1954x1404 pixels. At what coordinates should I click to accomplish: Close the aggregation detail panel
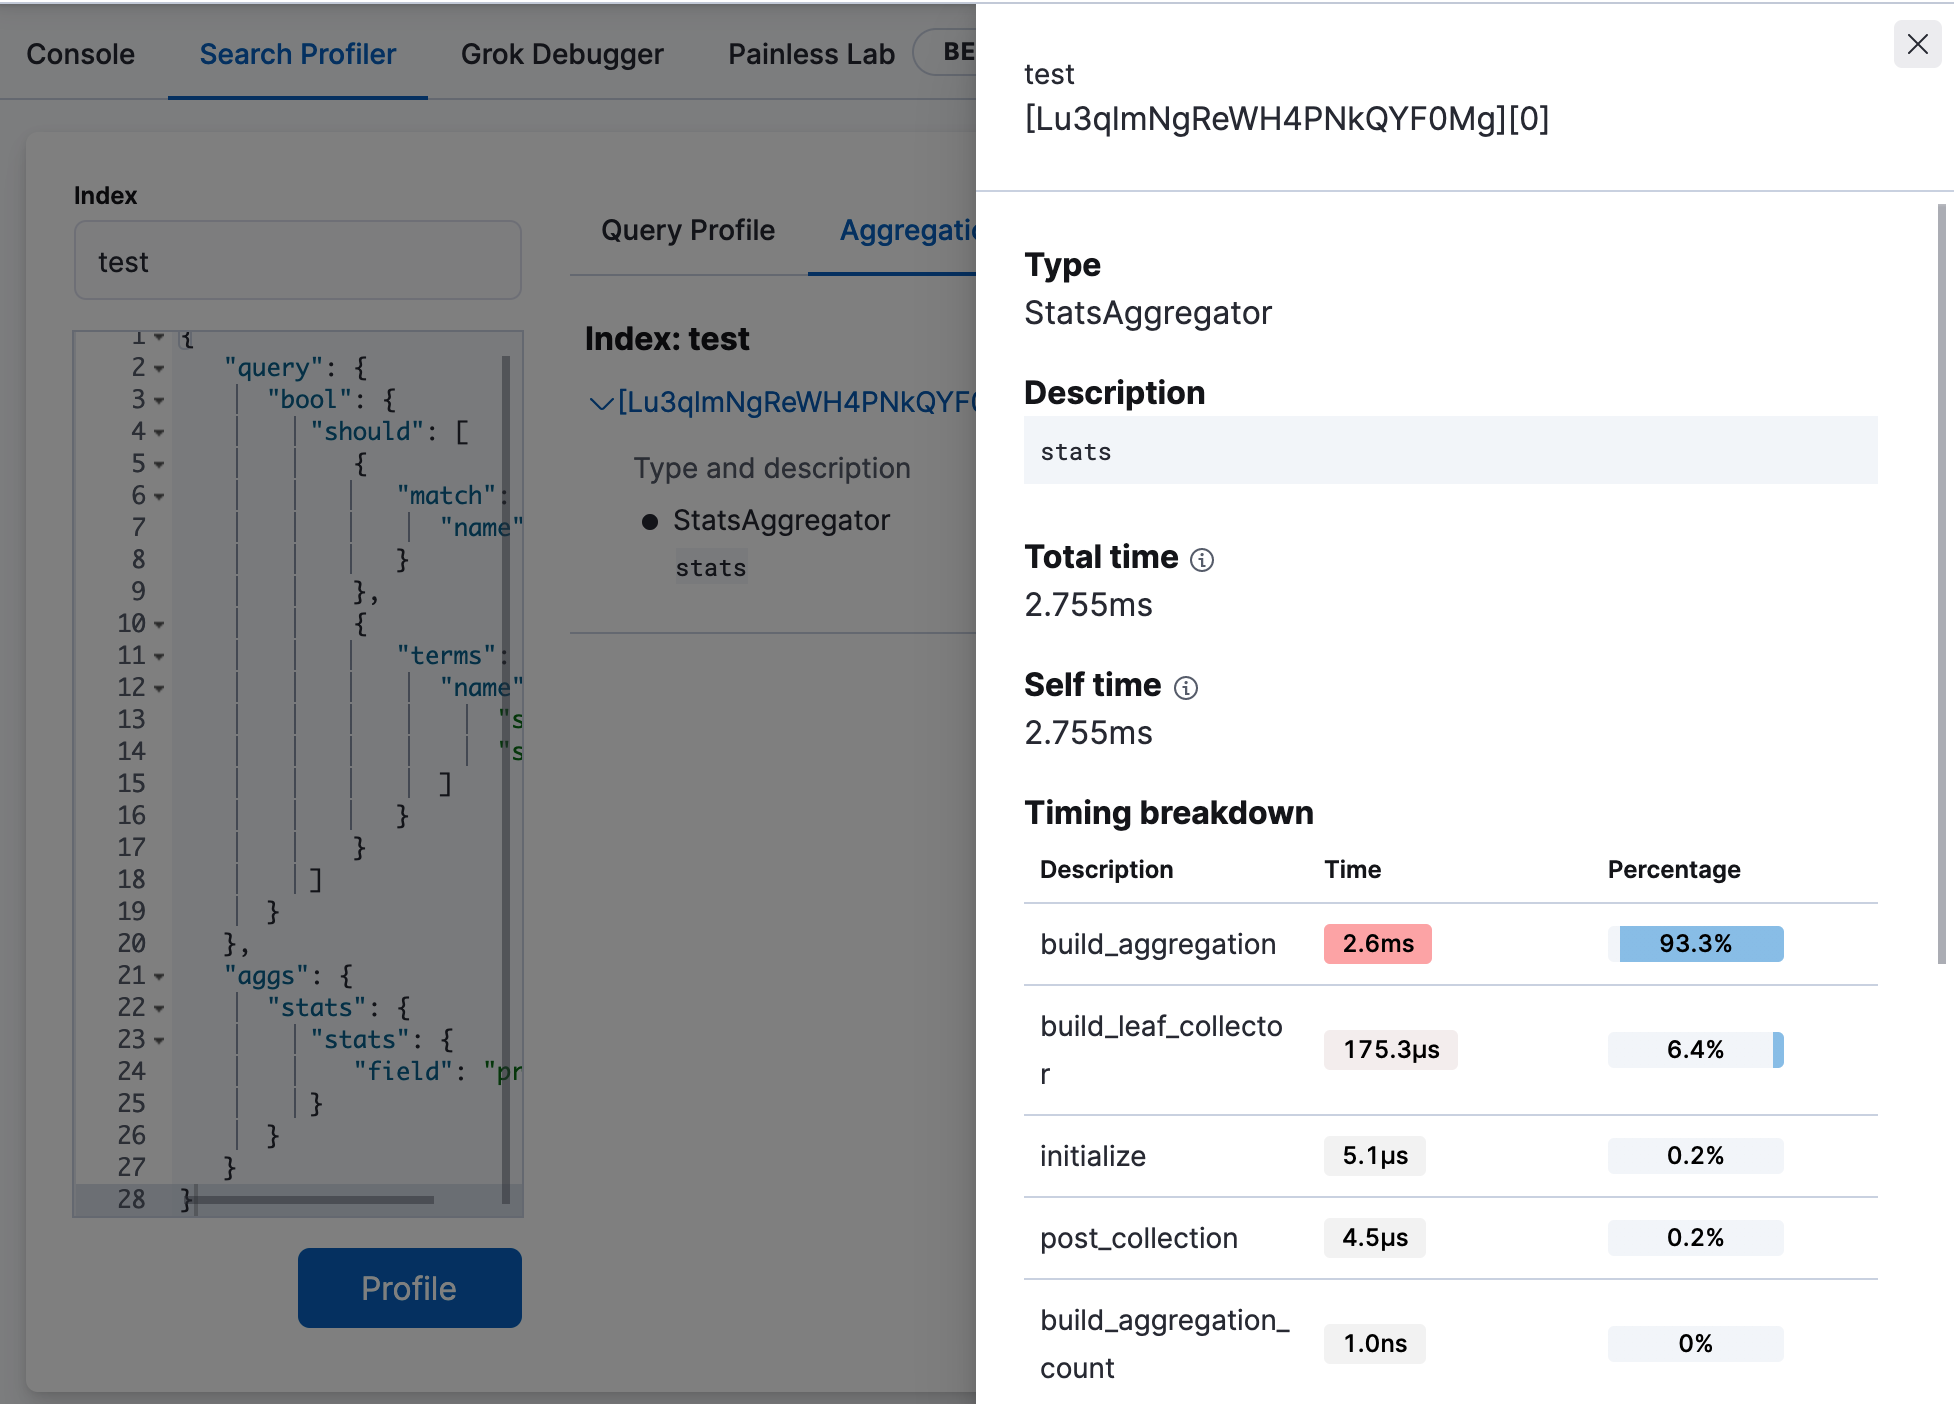(x=1918, y=44)
